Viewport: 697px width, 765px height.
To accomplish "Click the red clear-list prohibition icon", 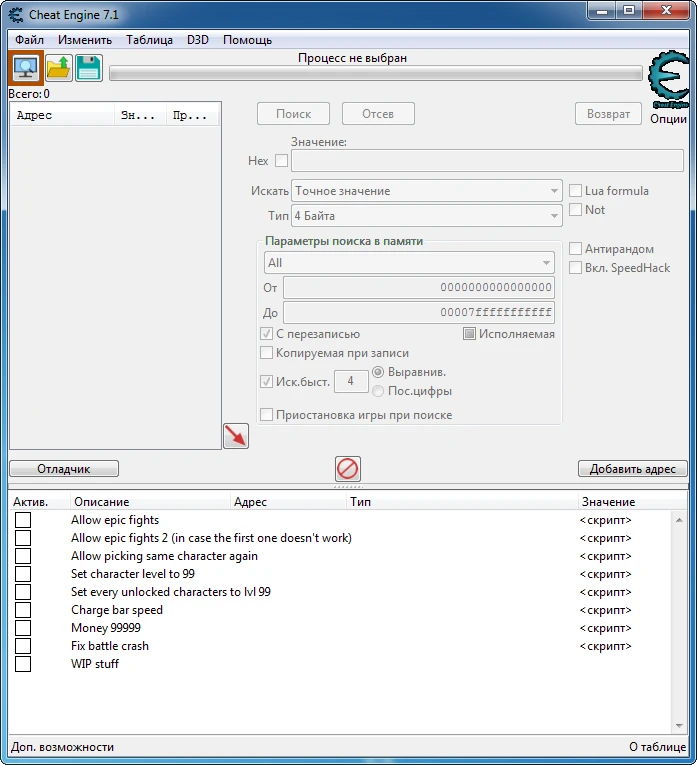I will coord(348,469).
